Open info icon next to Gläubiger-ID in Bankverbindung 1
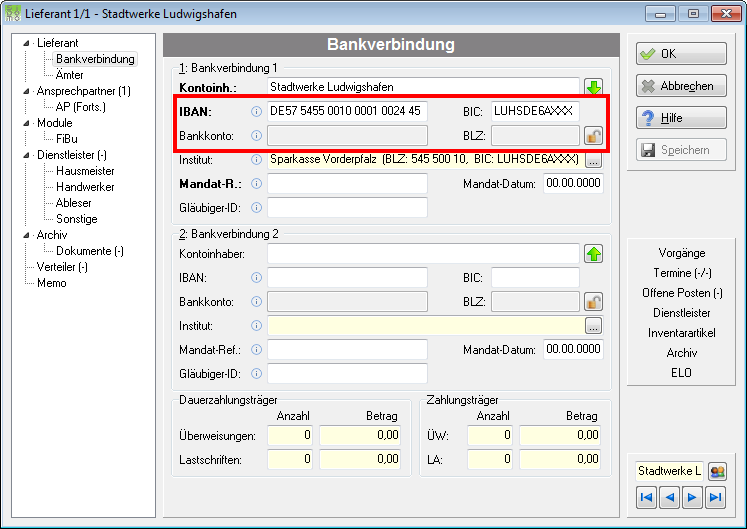 256,208
